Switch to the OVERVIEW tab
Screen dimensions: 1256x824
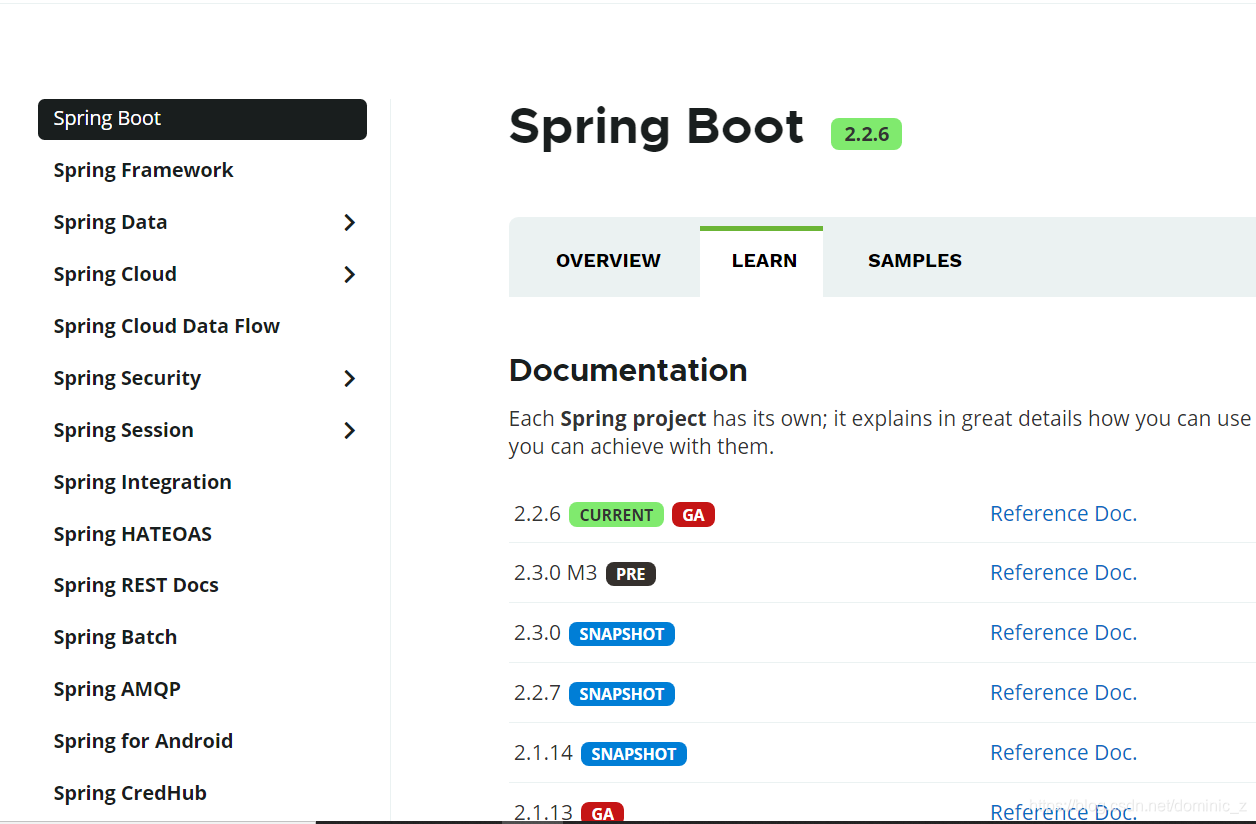(608, 261)
